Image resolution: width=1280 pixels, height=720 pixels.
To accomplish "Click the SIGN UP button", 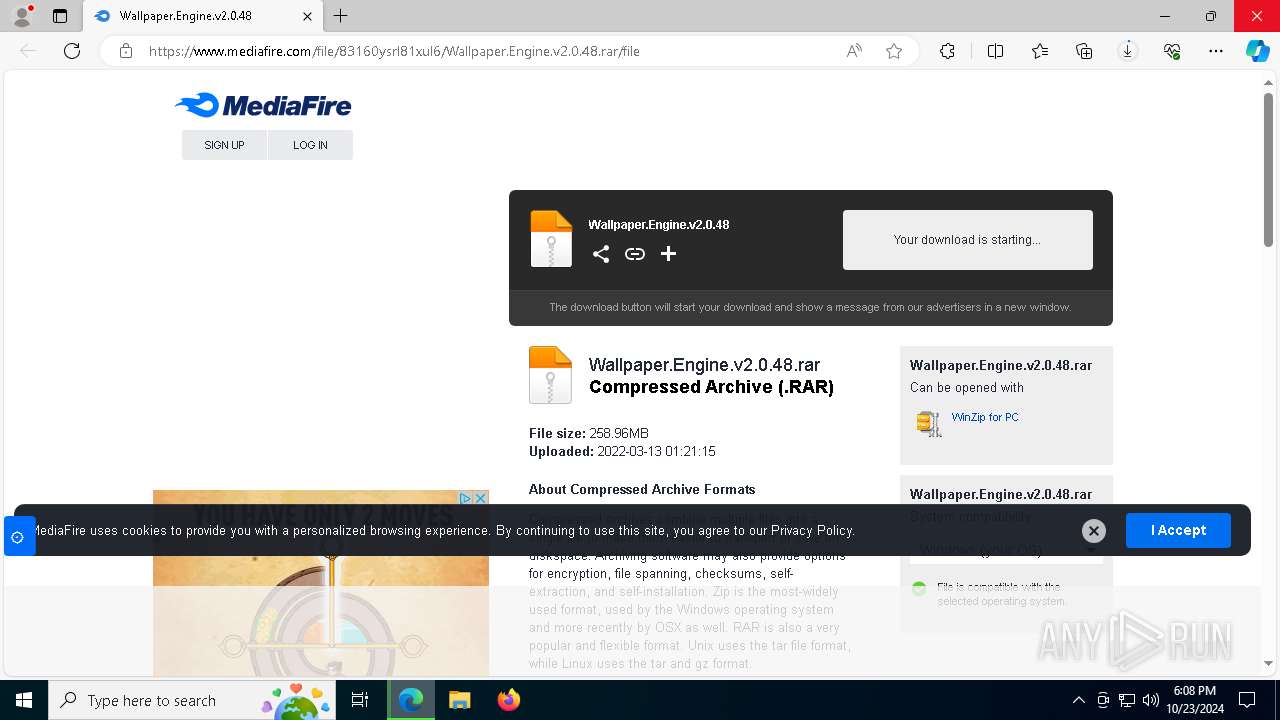I will pyautogui.click(x=224, y=145).
